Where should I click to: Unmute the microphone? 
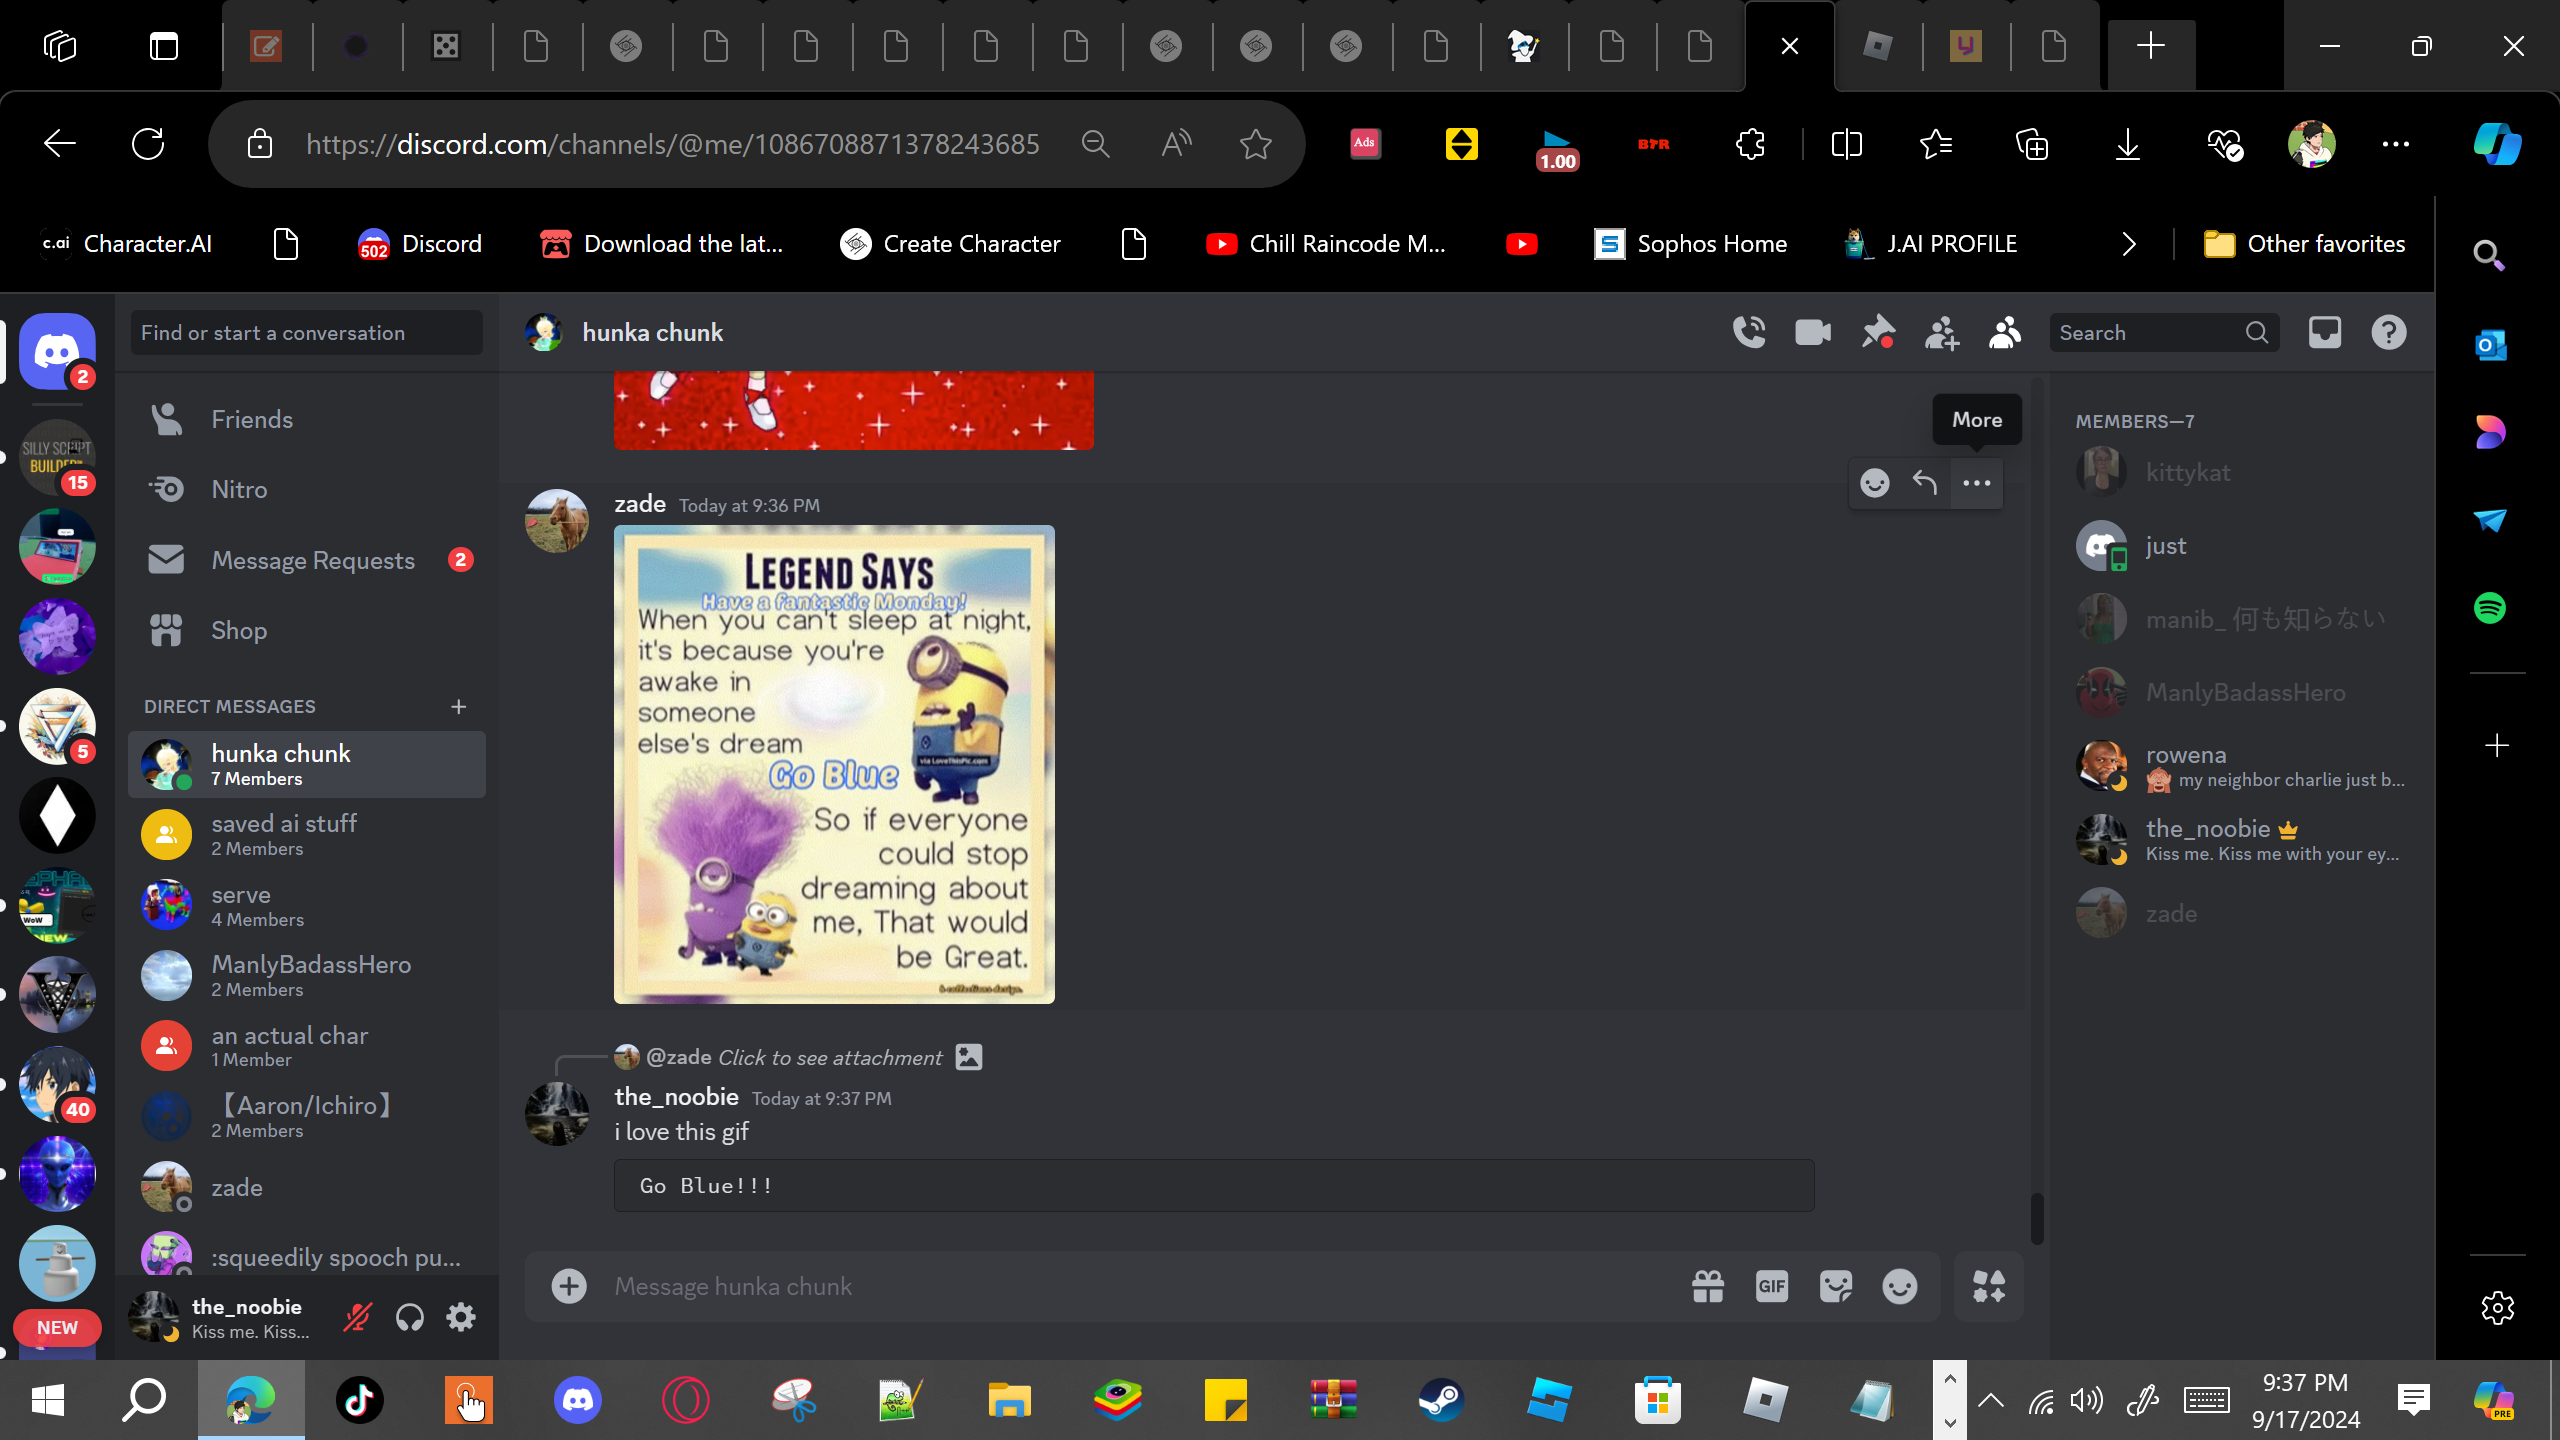click(x=357, y=1317)
